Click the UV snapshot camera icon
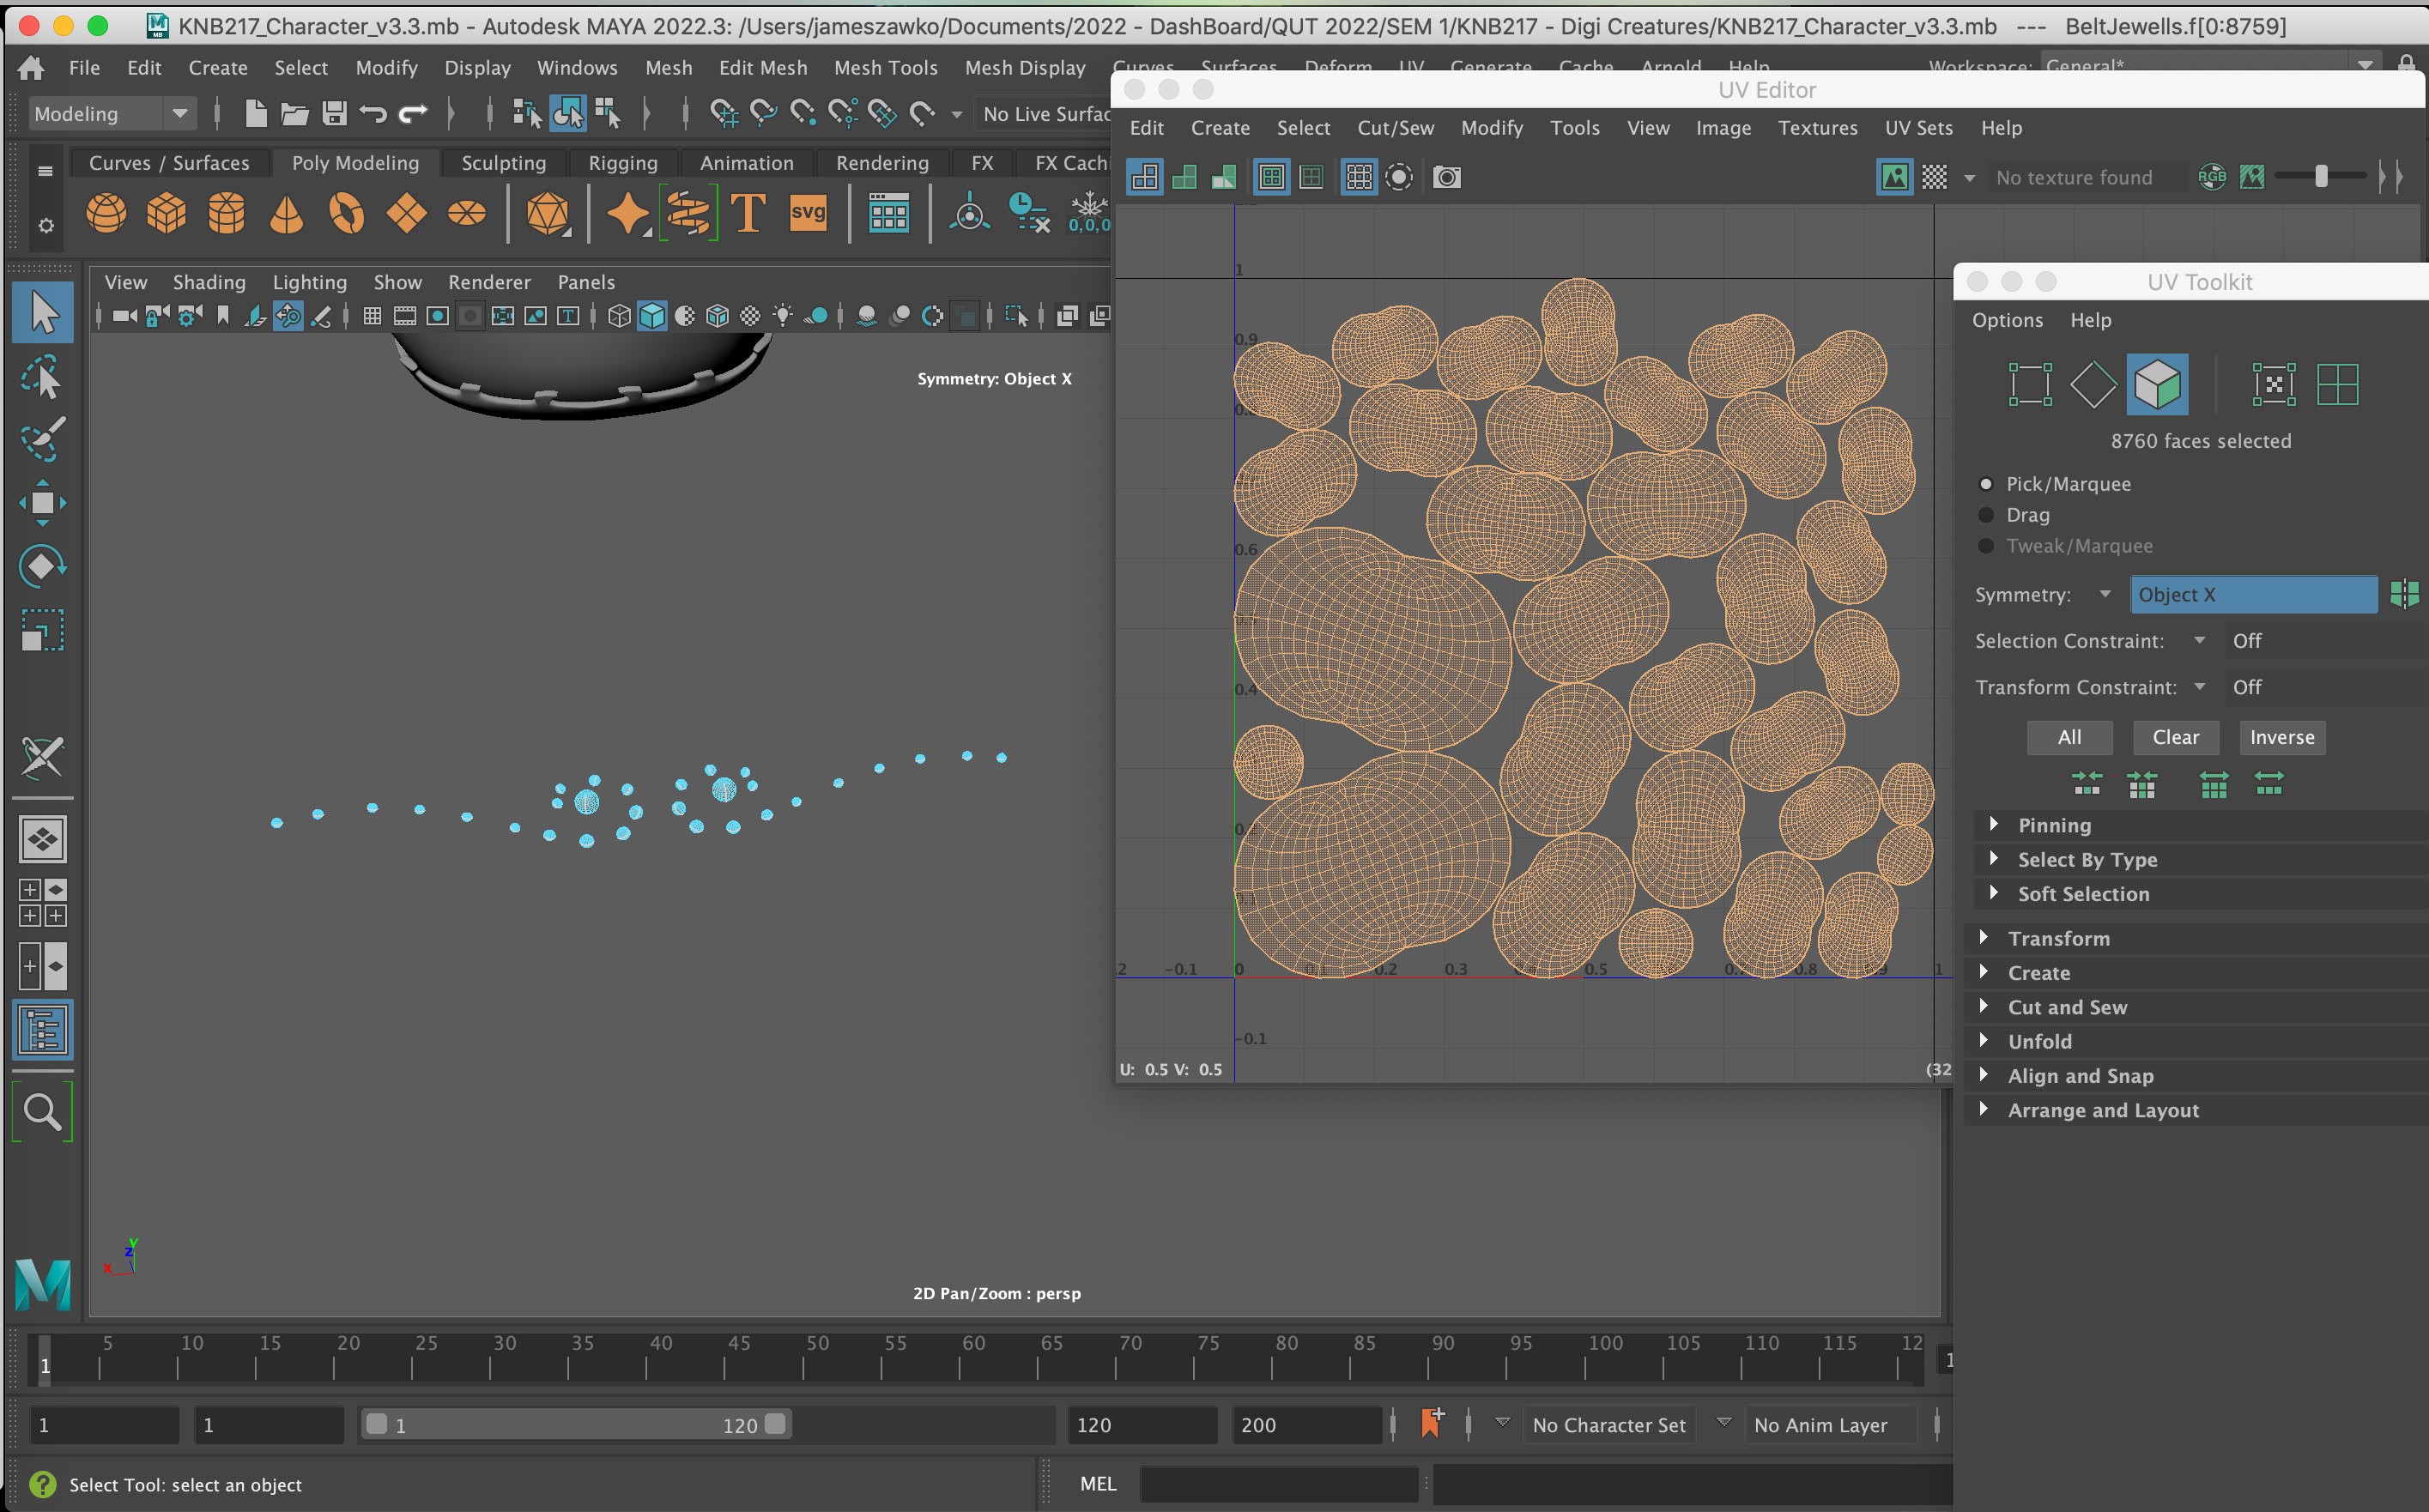Image resolution: width=2429 pixels, height=1512 pixels. tap(1446, 178)
